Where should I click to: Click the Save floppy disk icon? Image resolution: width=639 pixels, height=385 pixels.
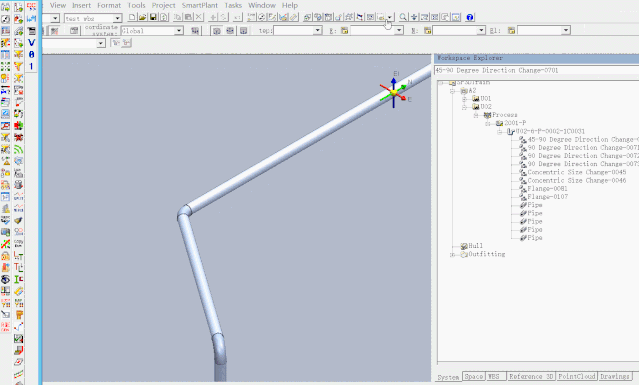point(153,17)
